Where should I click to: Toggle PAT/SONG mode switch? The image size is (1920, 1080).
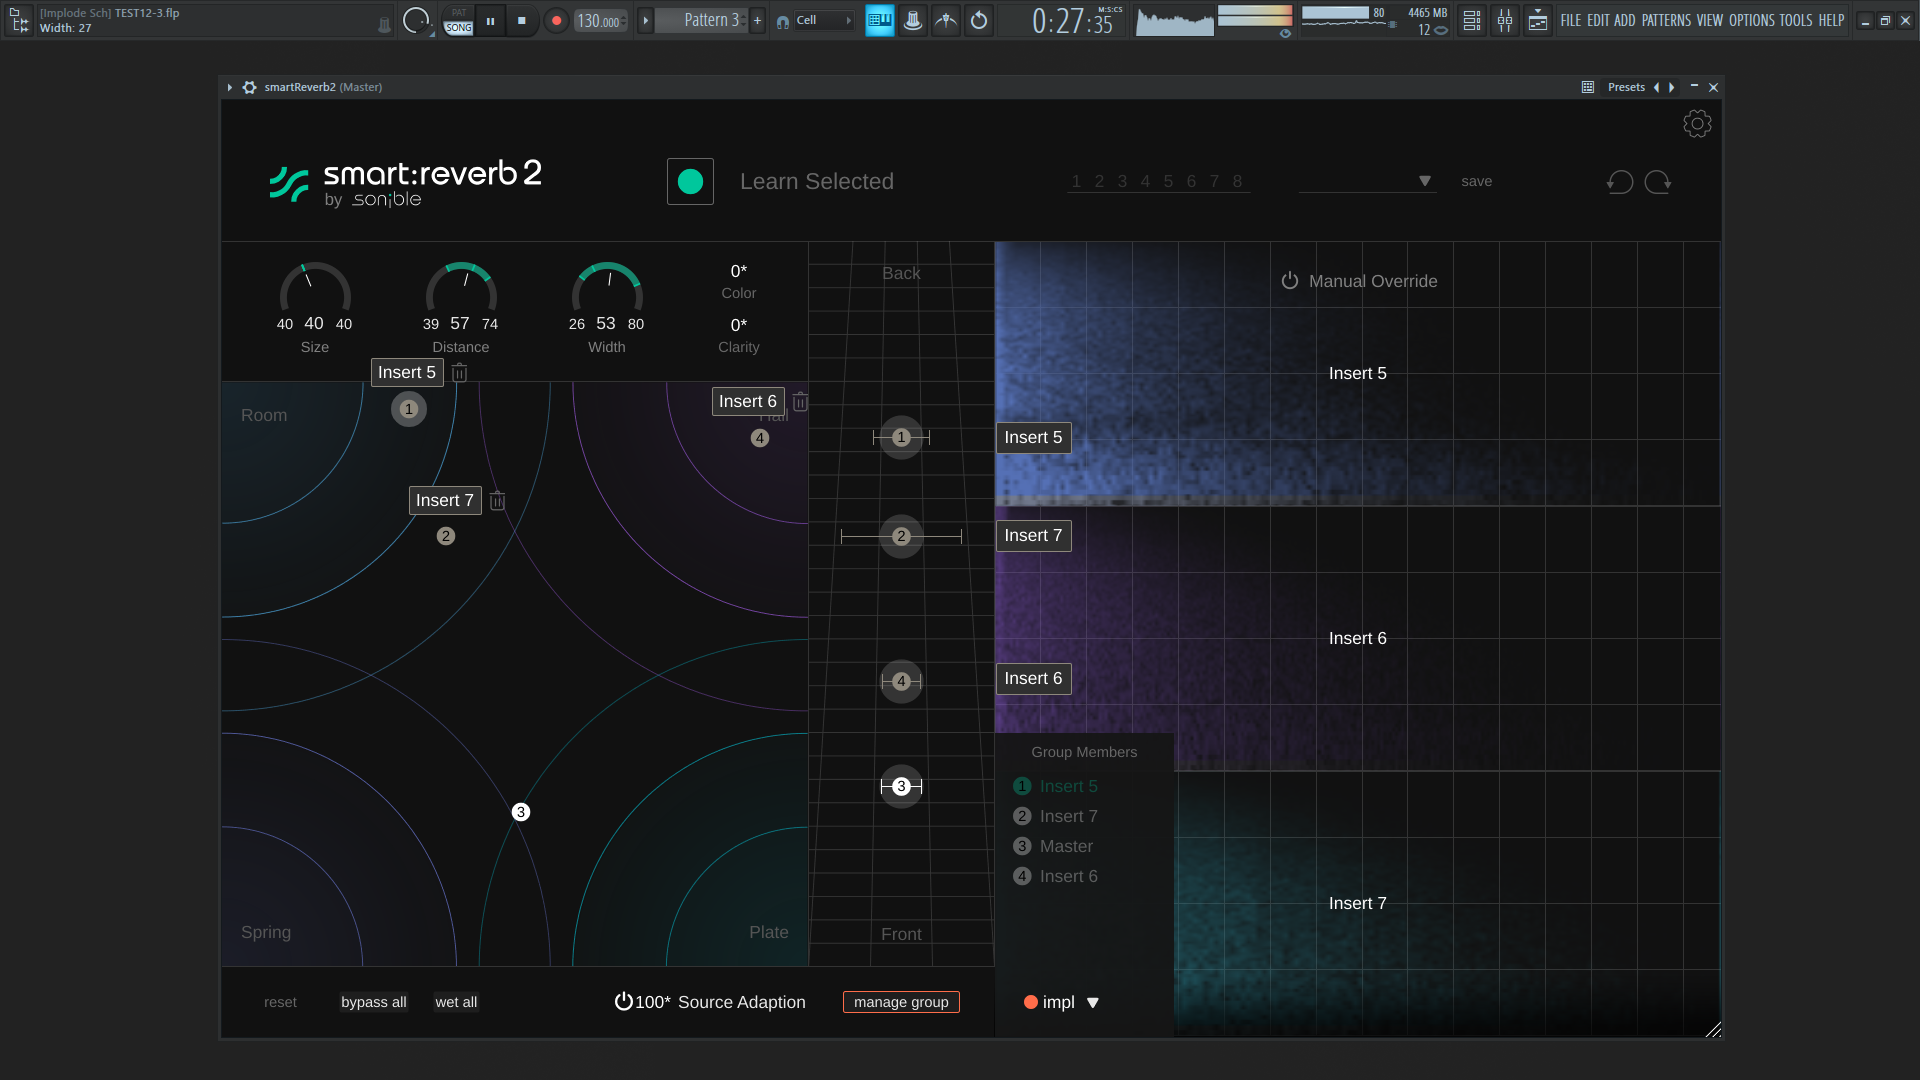click(x=459, y=20)
